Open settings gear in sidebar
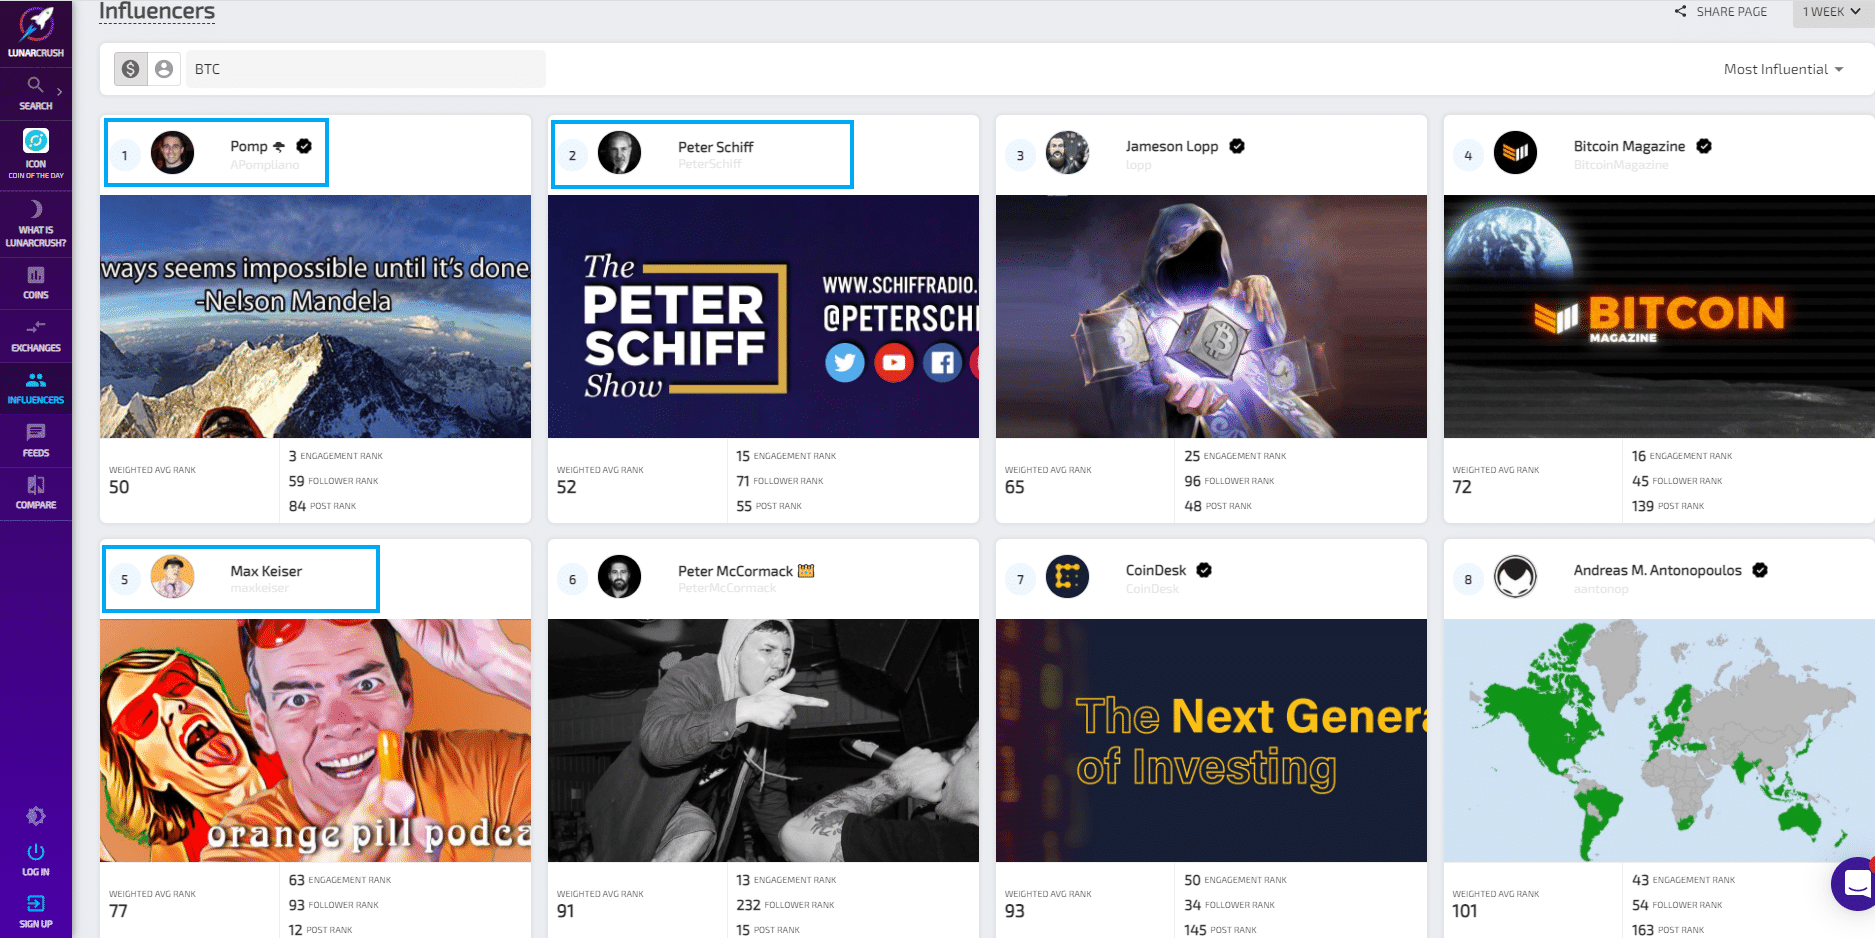 pyautogui.click(x=36, y=816)
